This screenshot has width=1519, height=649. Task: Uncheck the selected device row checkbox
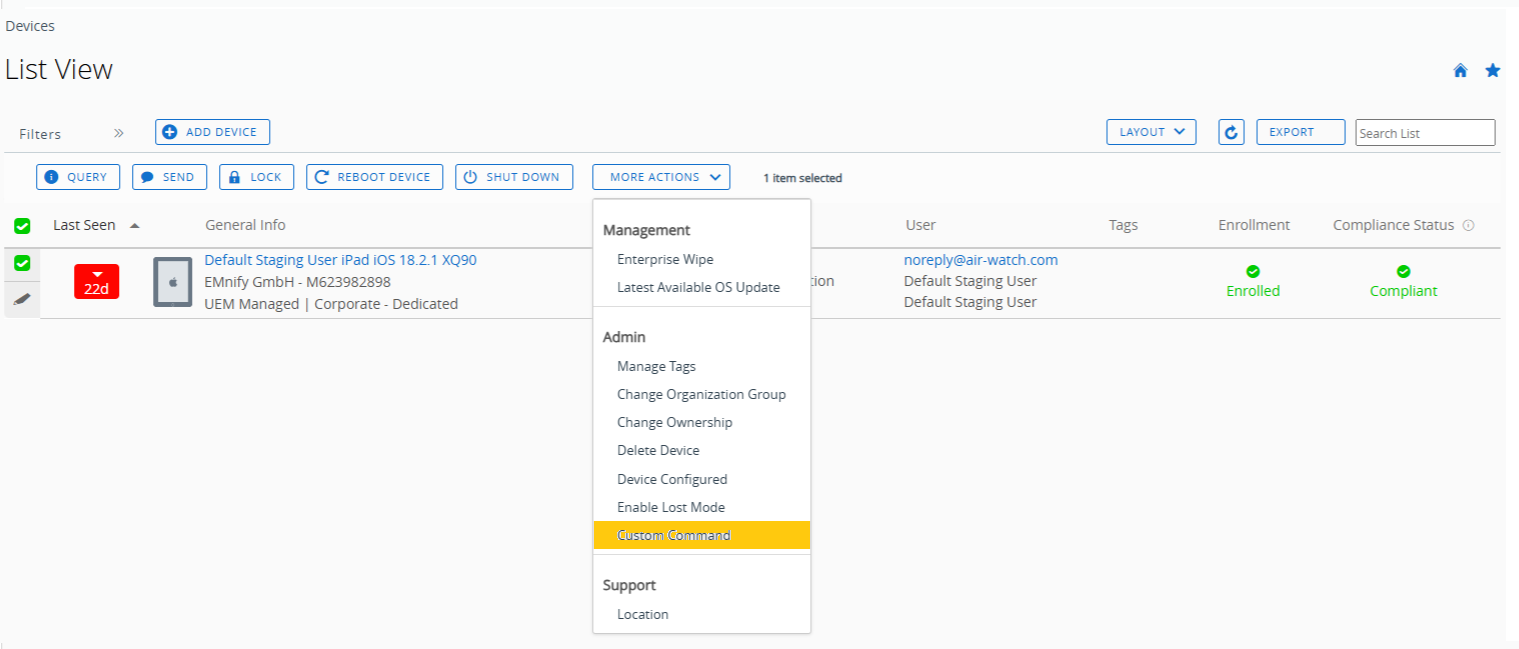(x=22, y=263)
